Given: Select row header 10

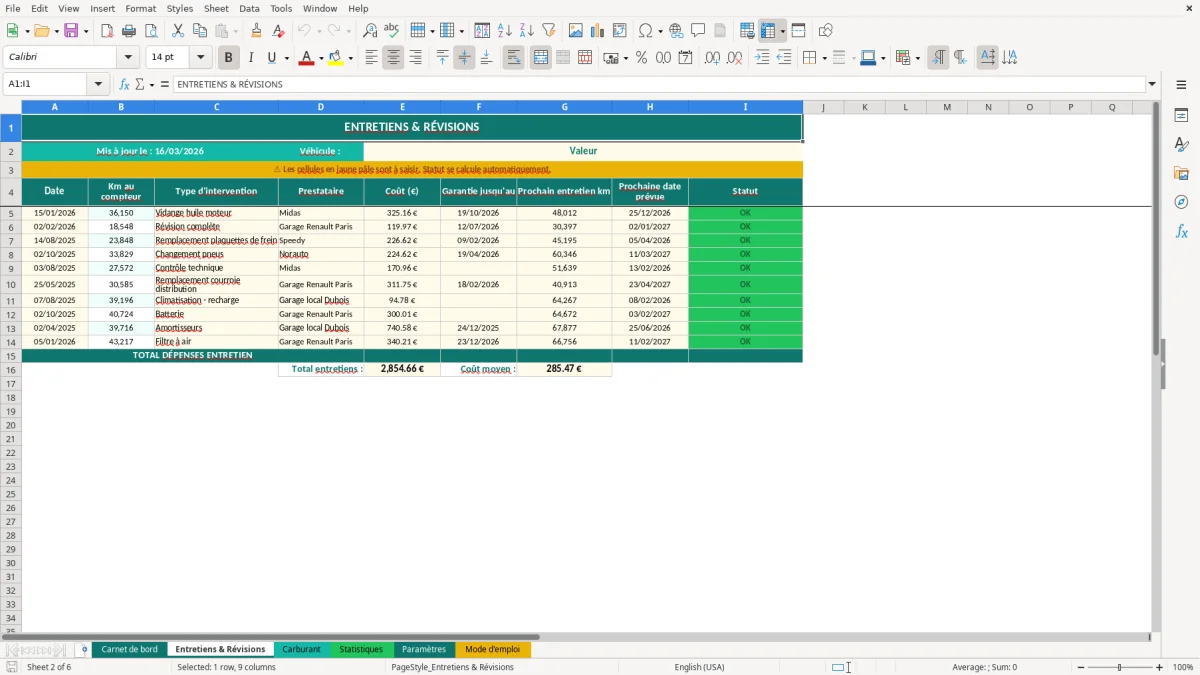Looking at the screenshot, I should click(11, 284).
